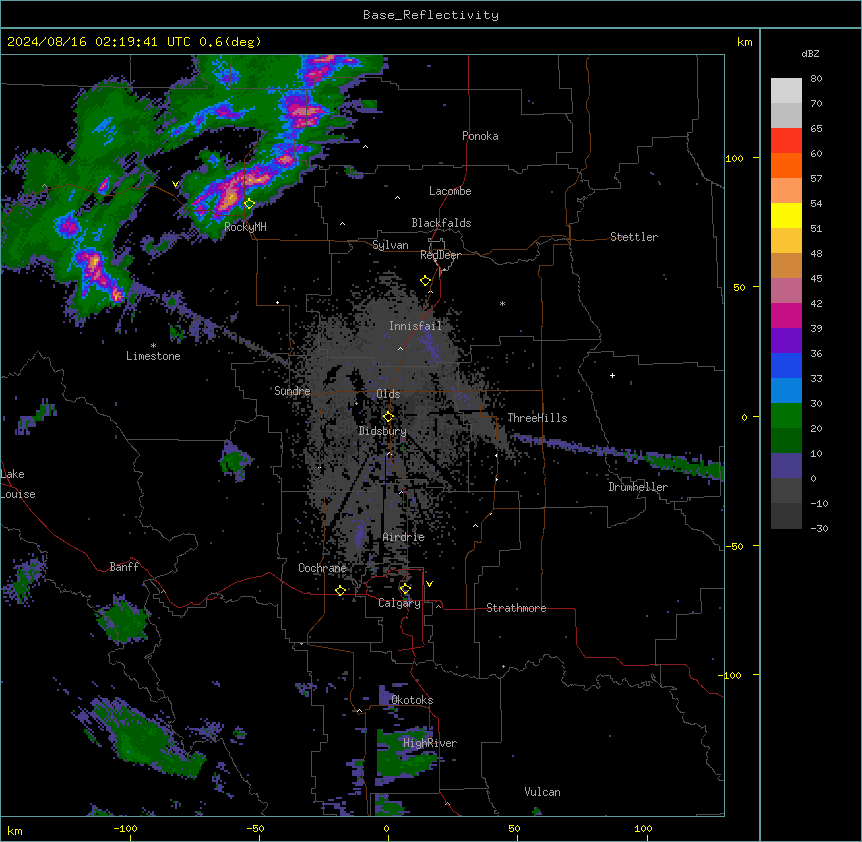Click the 0 tick on bottom km axis
The width and height of the screenshot is (862, 842).
(x=386, y=828)
